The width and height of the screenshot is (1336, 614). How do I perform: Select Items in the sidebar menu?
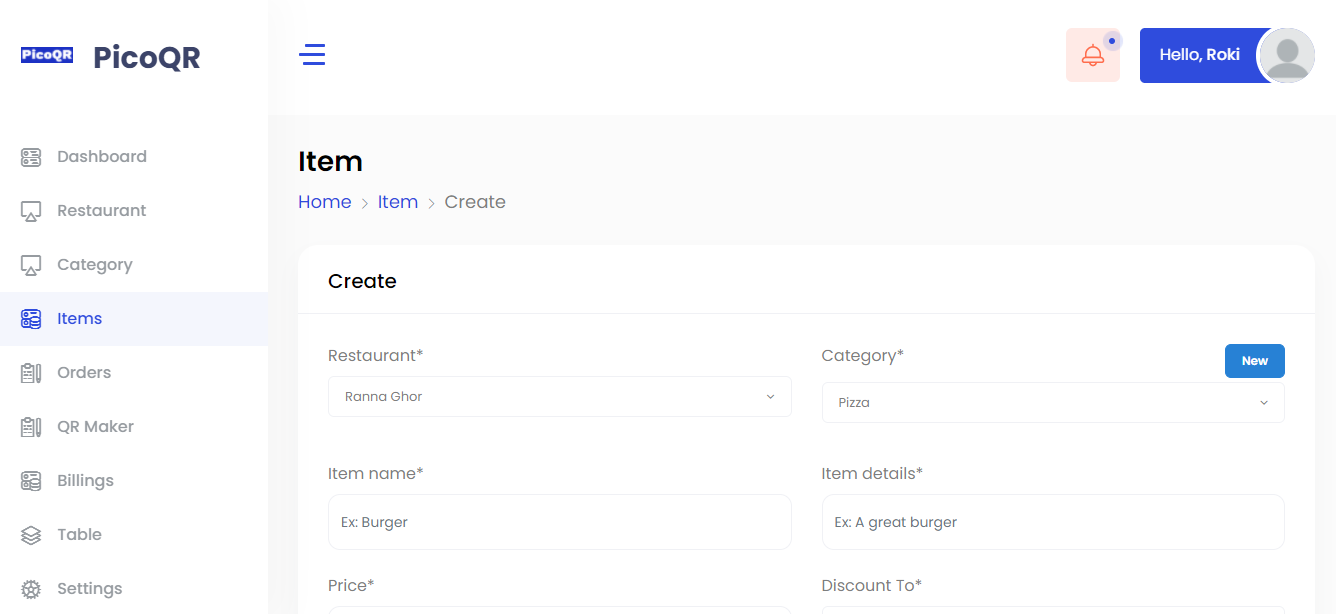click(x=79, y=319)
